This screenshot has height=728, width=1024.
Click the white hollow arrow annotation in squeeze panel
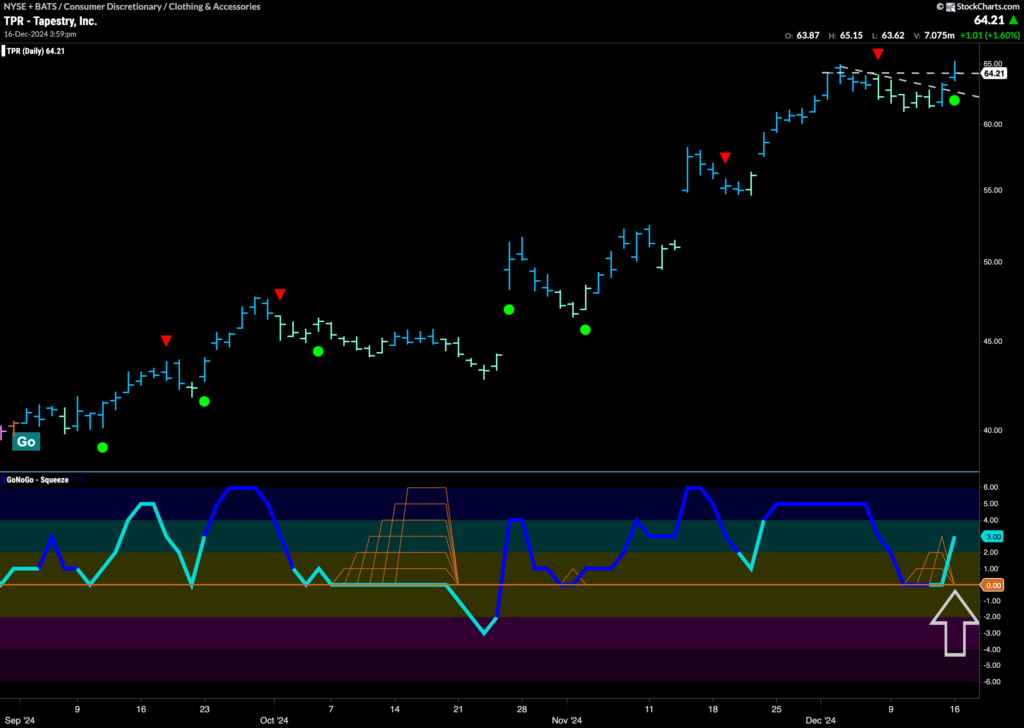click(956, 622)
